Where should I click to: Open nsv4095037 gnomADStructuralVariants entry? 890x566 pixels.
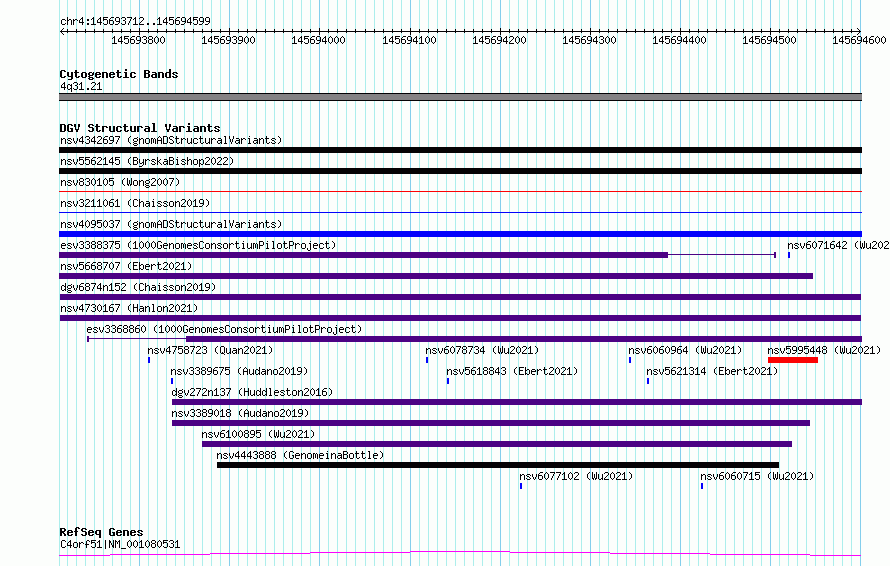point(171,224)
